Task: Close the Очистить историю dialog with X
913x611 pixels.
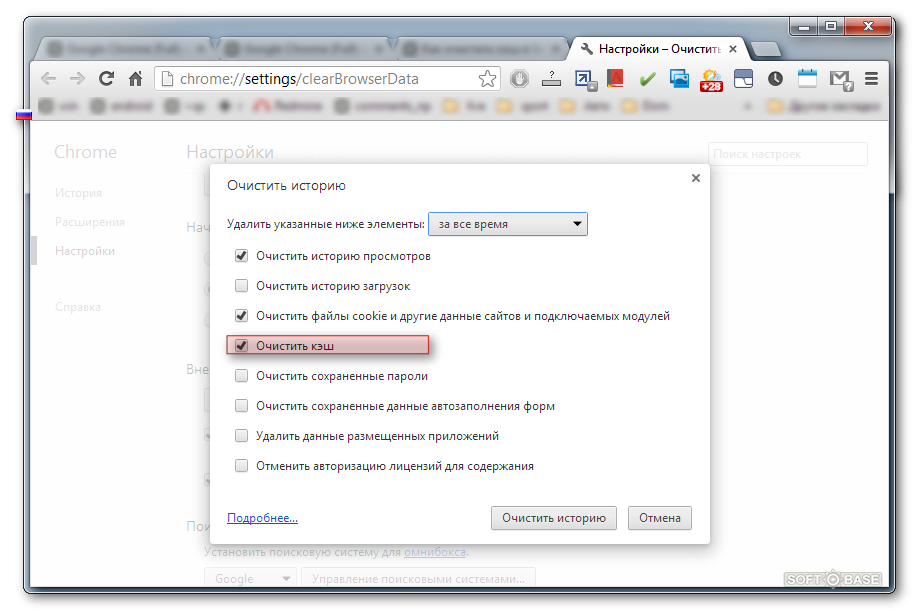Action: (x=695, y=178)
